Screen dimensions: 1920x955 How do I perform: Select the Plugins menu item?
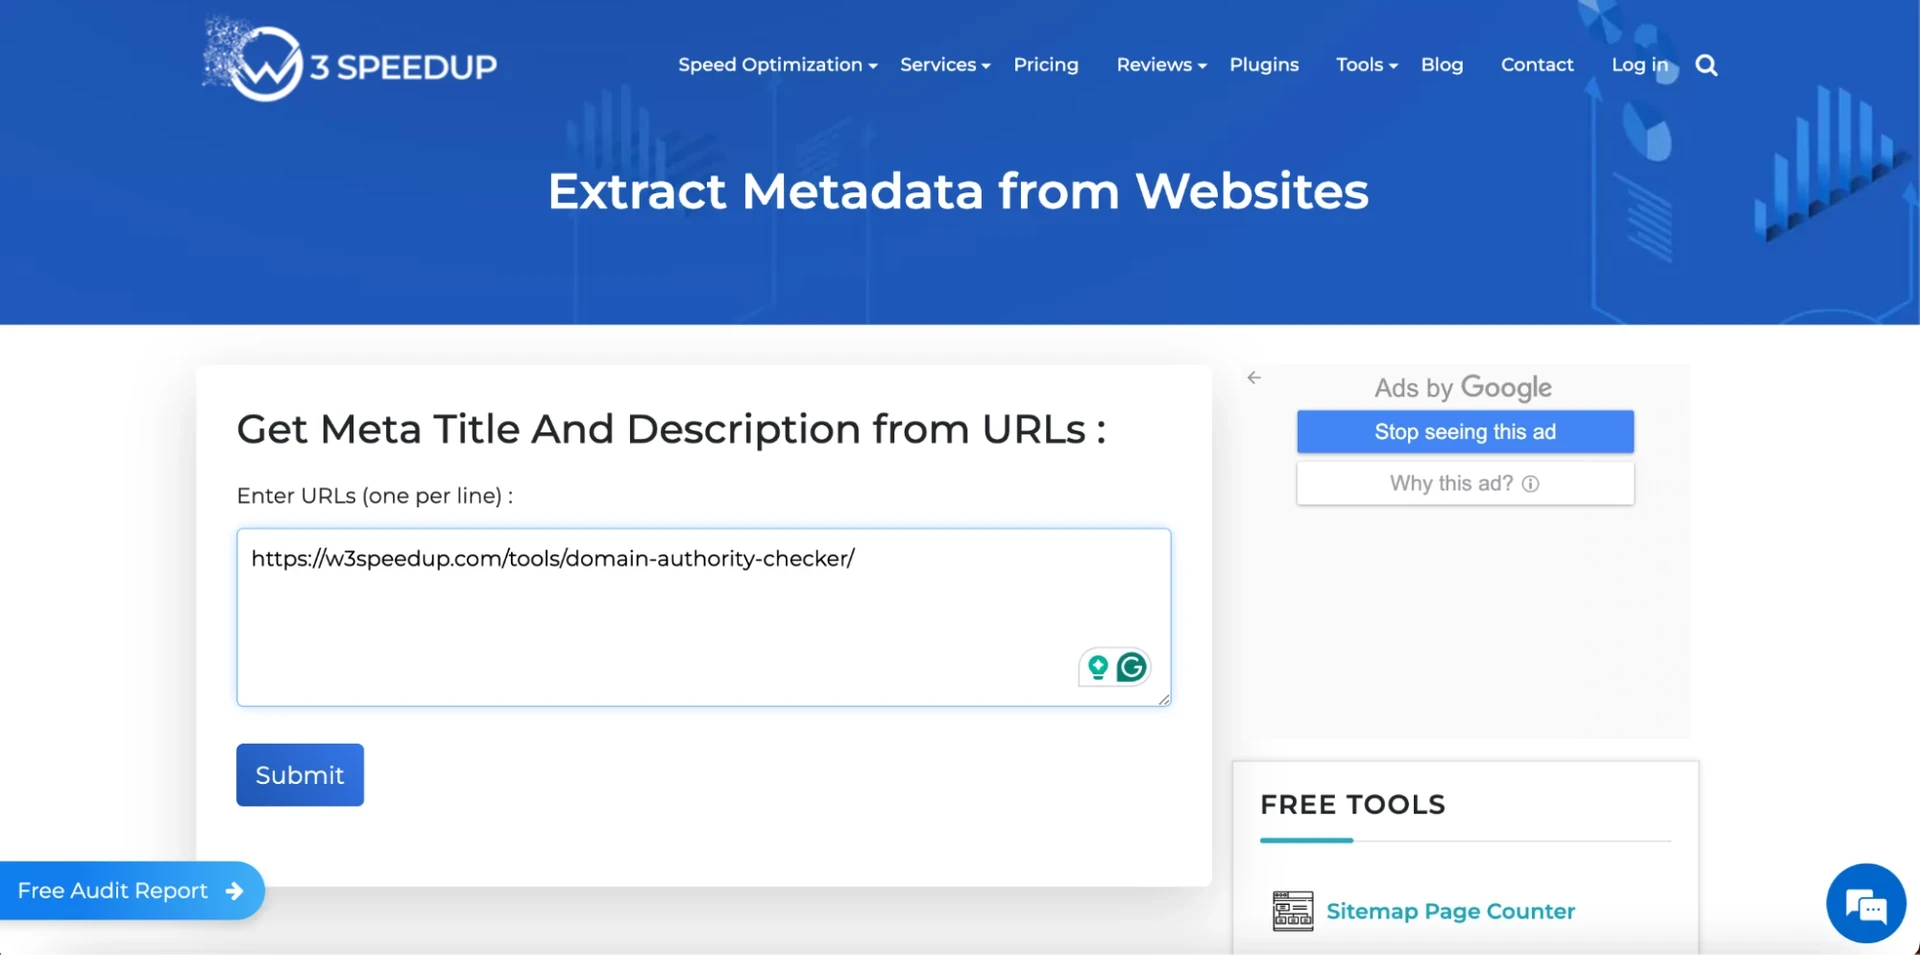1264,64
